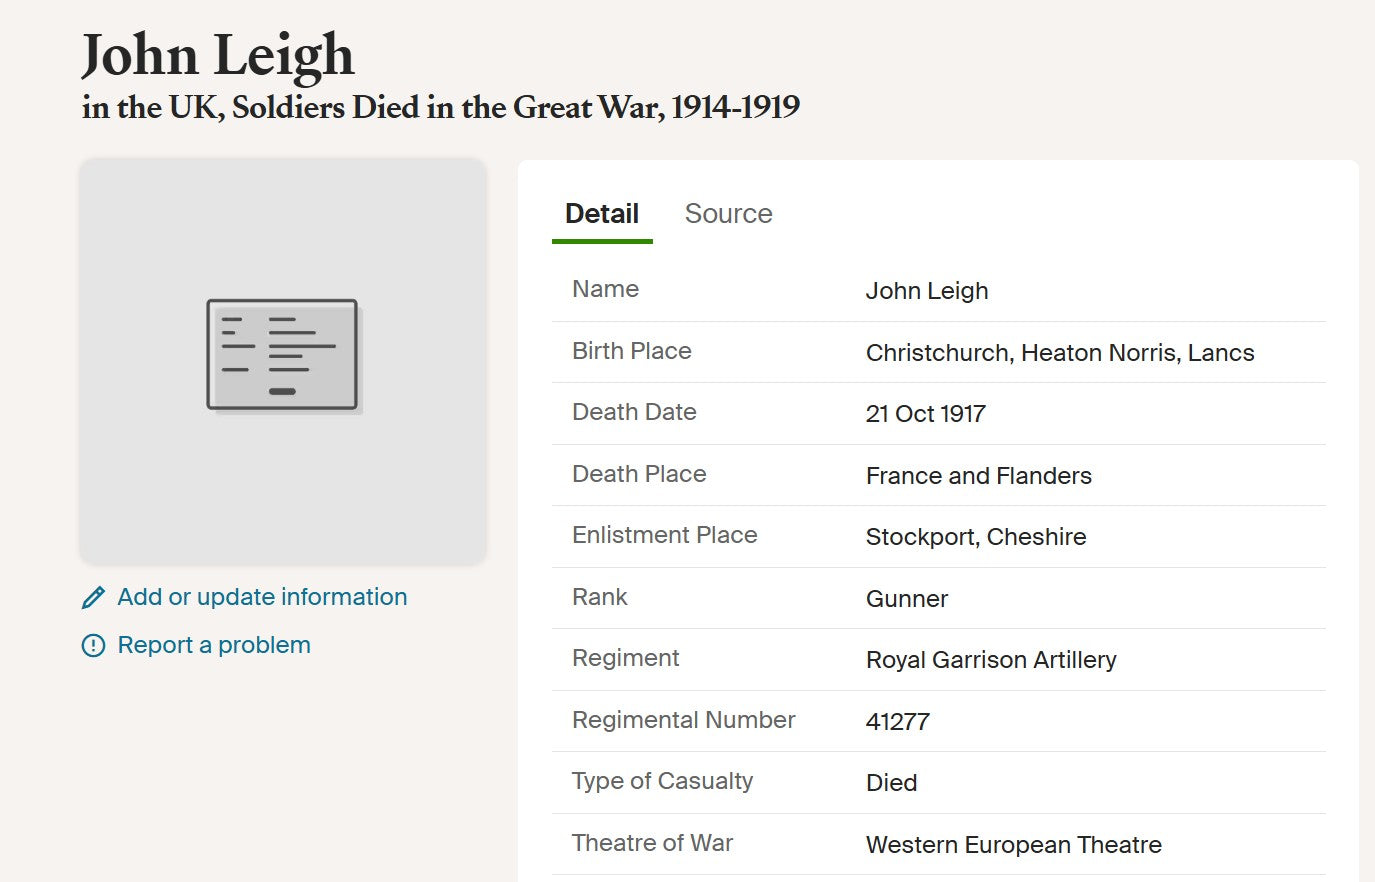Select Regiment Royal Garrison Artillery
This screenshot has width=1375, height=882.
coord(992,660)
